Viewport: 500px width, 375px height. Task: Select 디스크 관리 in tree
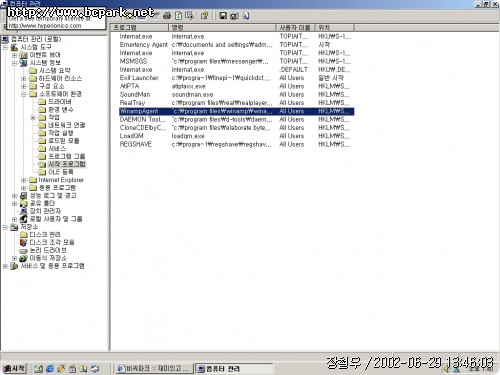[45, 235]
